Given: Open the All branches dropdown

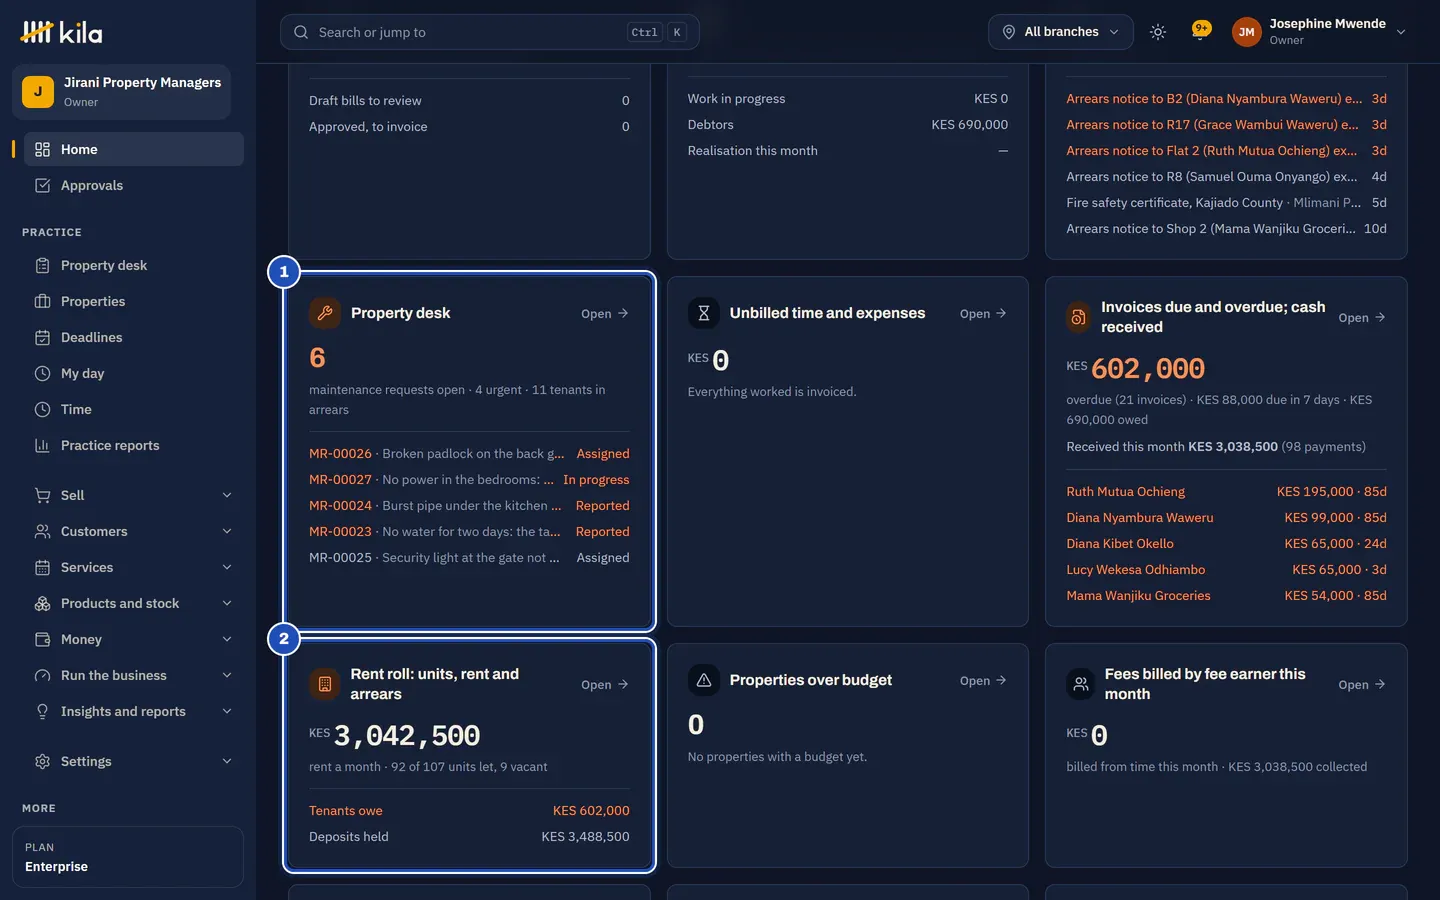Looking at the screenshot, I should click(1061, 32).
